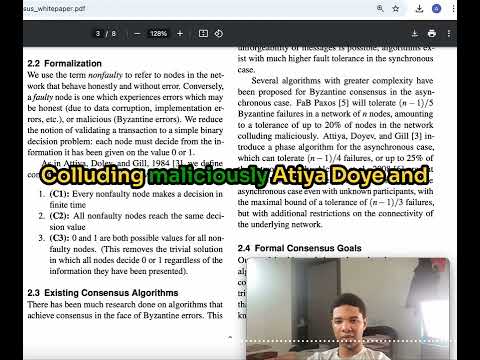Click the heading 2.2 Formalization

(x=65, y=63)
